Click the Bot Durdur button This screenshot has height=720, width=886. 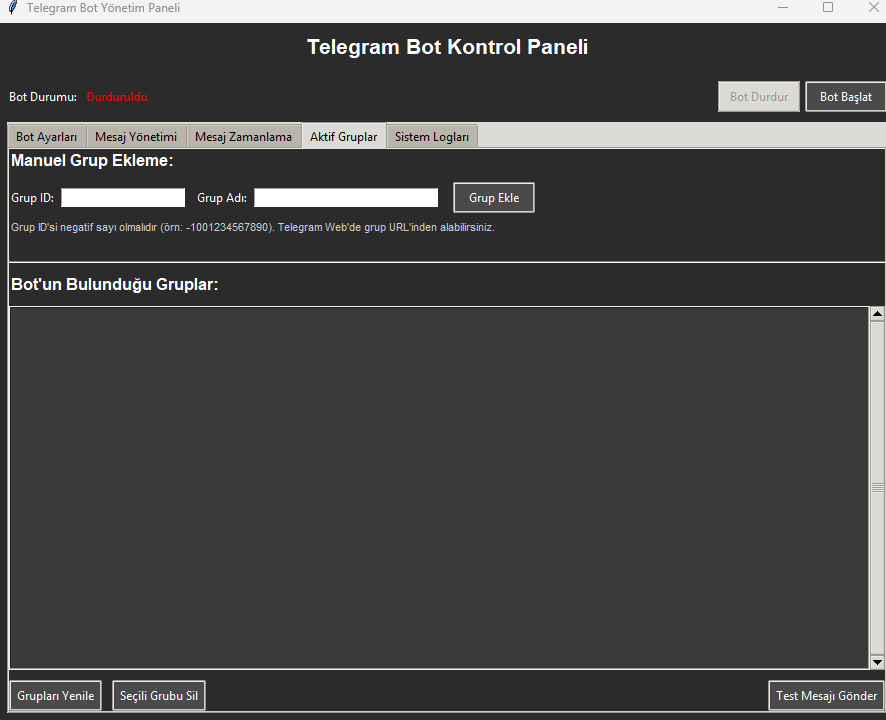point(758,97)
